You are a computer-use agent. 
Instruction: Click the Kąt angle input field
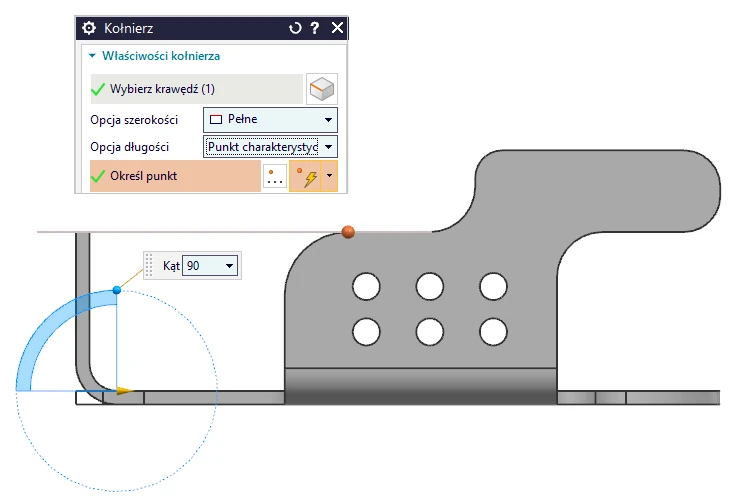203,266
